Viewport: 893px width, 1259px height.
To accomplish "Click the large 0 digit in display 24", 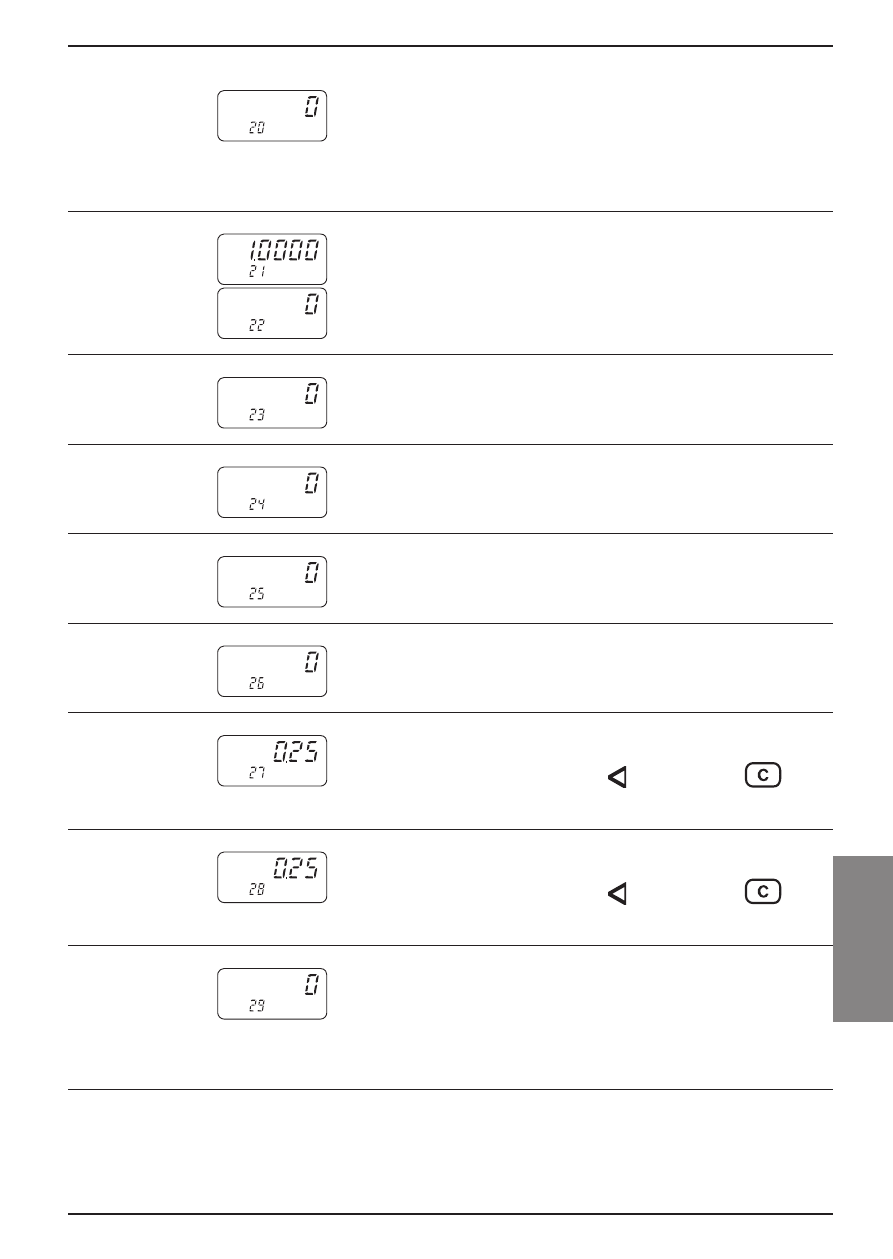I will point(312,484).
